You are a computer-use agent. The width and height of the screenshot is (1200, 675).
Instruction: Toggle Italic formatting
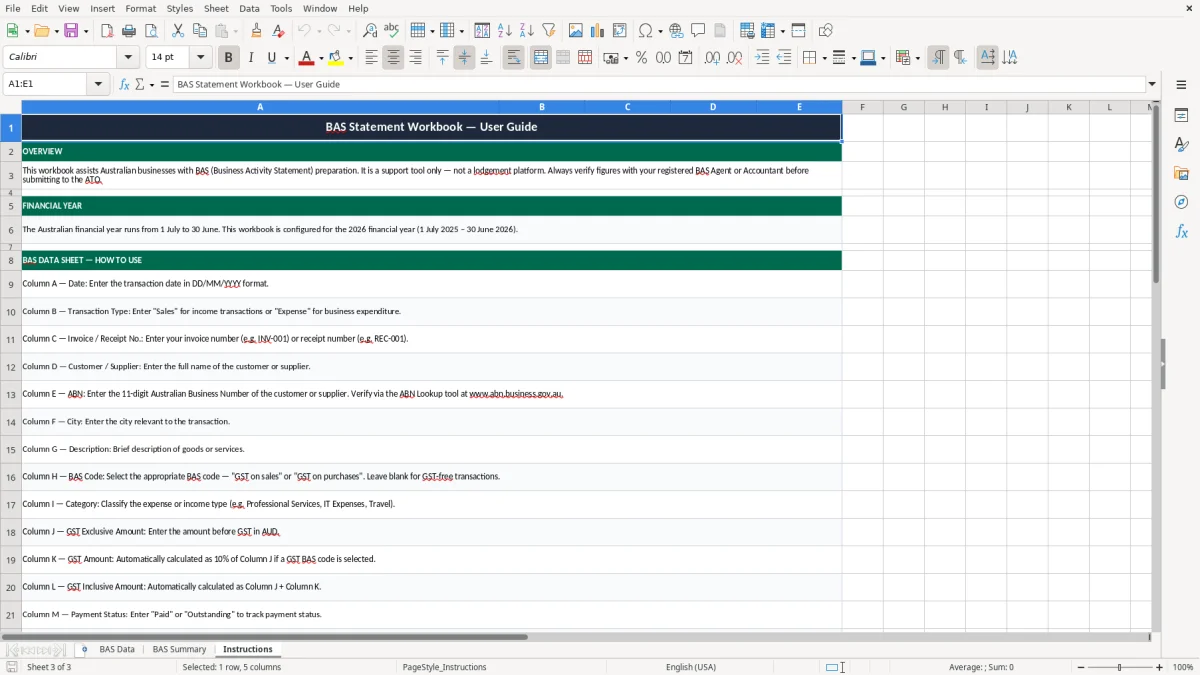pyautogui.click(x=251, y=58)
